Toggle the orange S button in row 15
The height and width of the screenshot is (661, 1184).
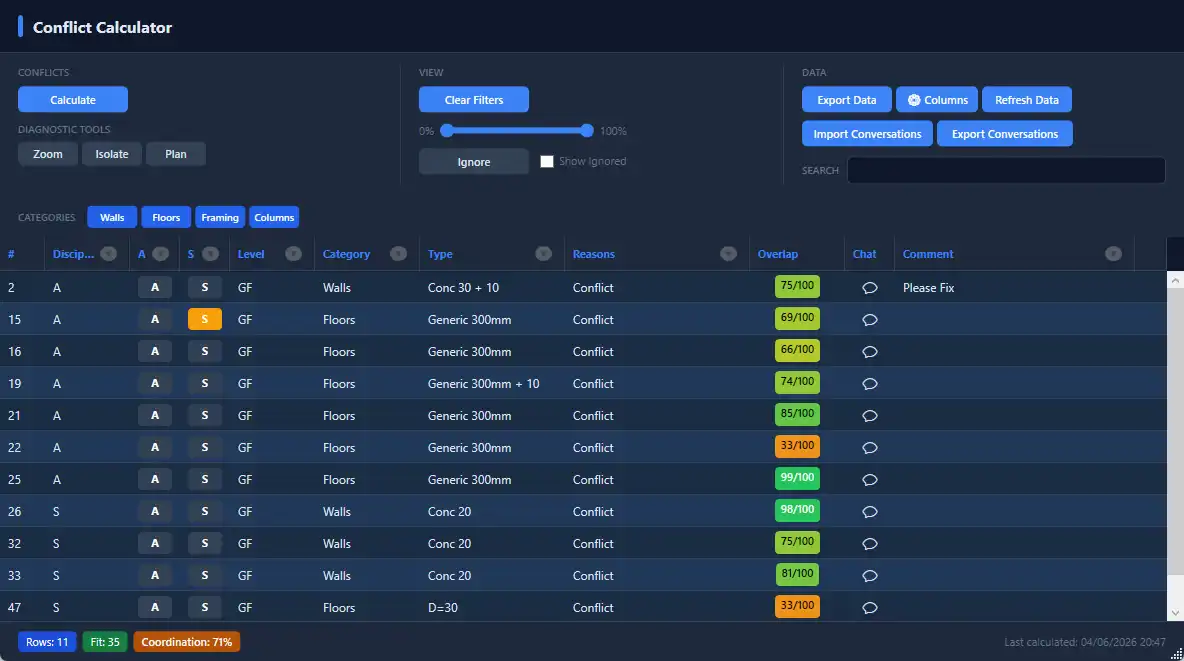coord(205,320)
